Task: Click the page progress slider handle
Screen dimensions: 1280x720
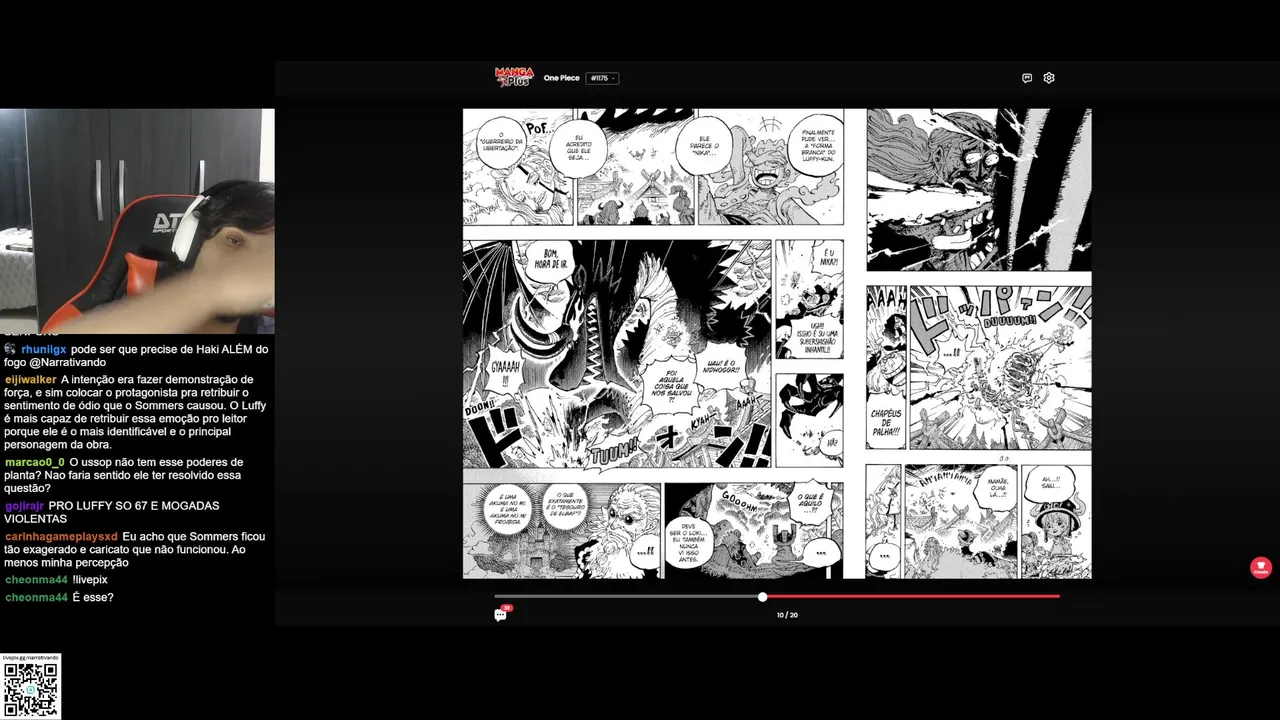Action: click(x=762, y=597)
